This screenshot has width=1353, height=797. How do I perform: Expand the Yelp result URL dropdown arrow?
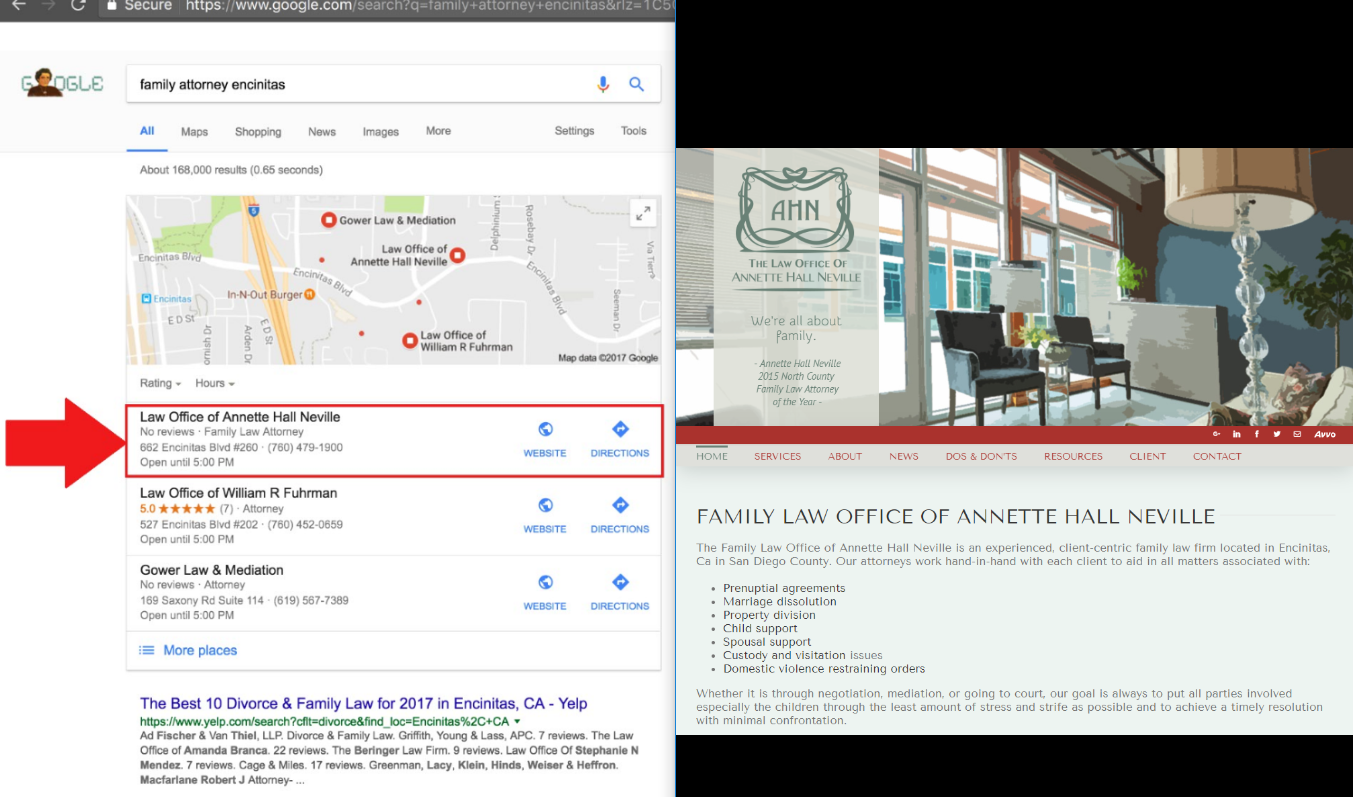(517, 721)
